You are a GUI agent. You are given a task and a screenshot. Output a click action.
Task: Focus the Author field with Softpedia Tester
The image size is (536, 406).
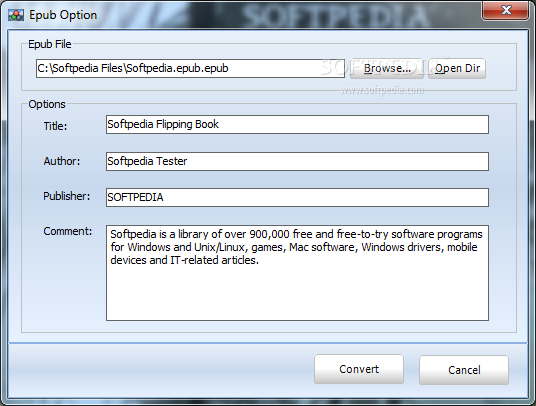point(297,161)
